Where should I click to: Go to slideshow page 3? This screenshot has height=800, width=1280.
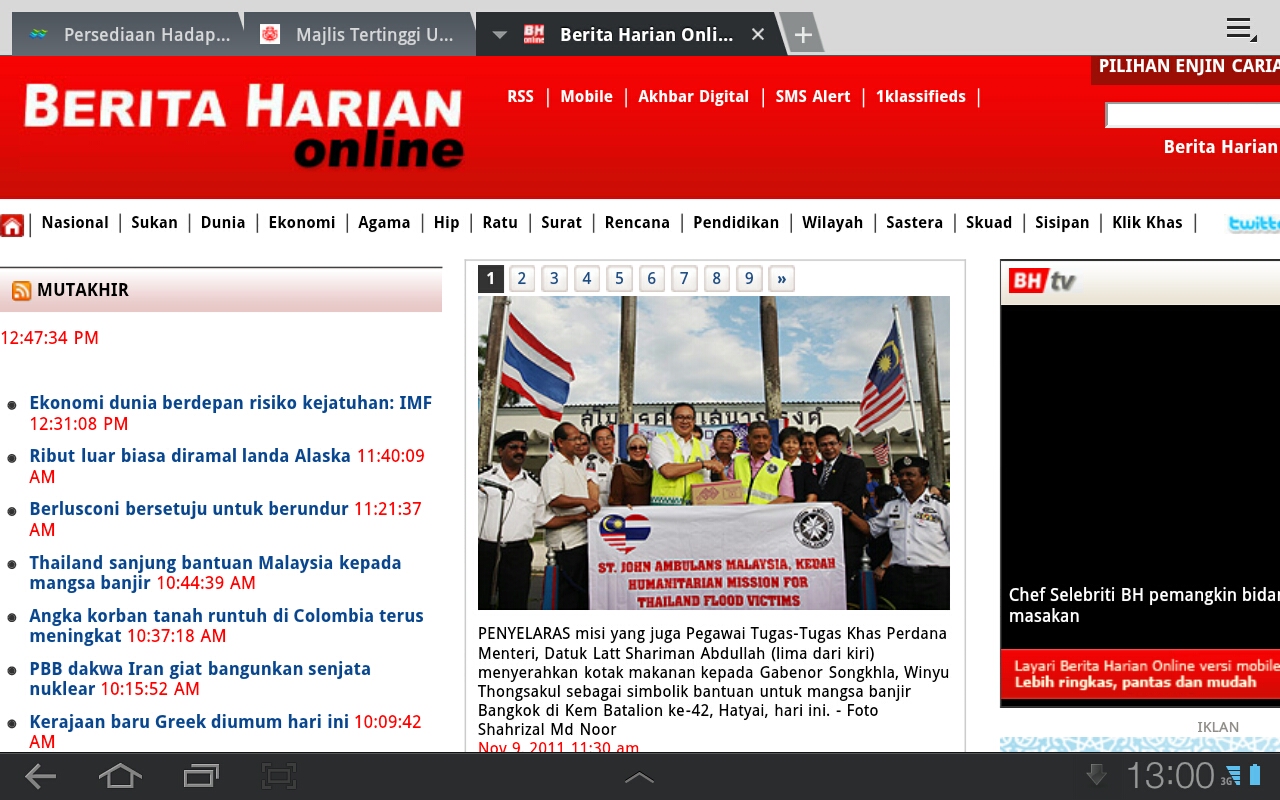[554, 279]
